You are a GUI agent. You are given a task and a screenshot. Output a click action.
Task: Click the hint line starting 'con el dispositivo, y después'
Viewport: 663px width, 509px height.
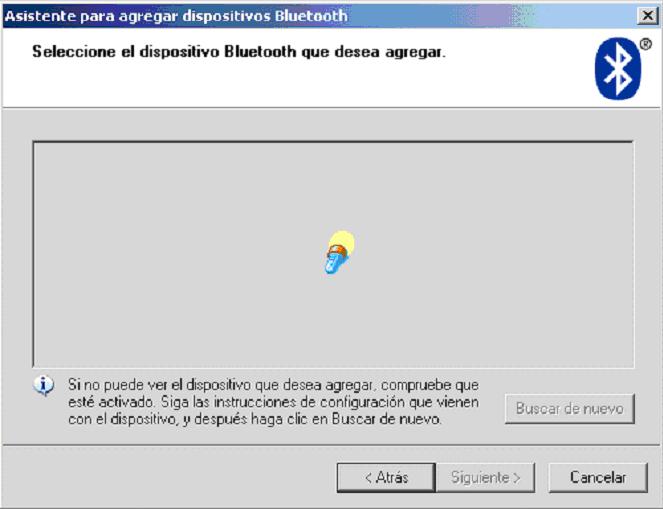(255, 419)
